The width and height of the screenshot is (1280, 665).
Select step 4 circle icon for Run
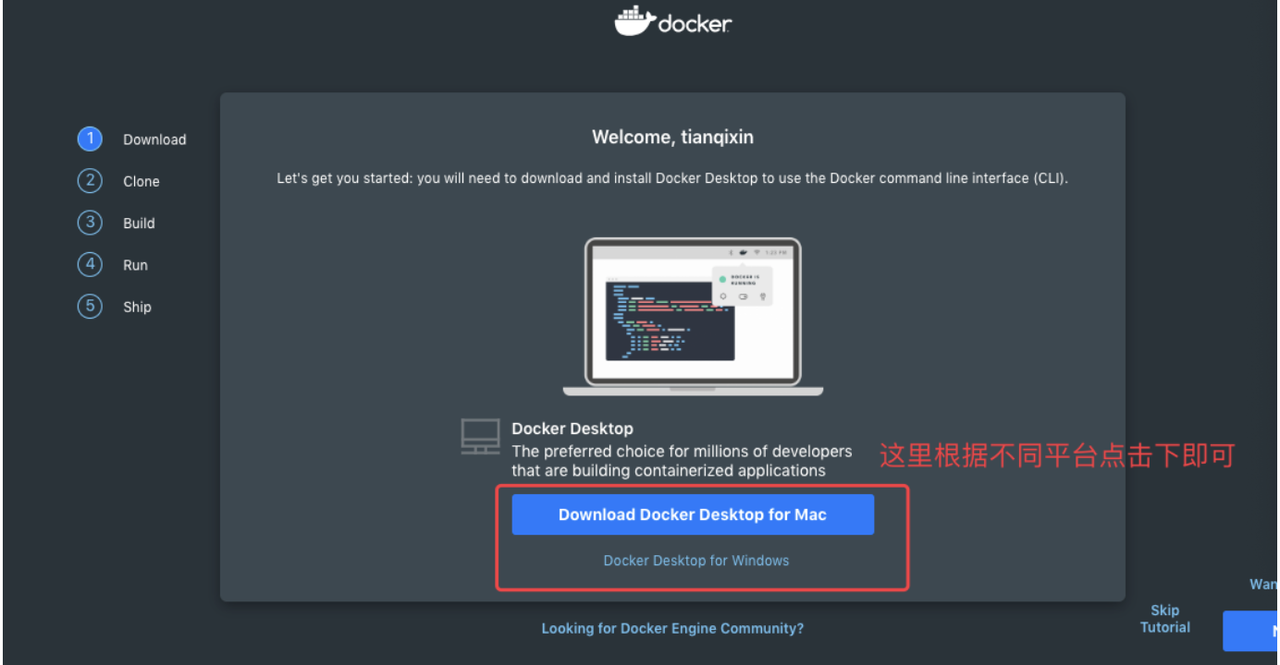90,265
